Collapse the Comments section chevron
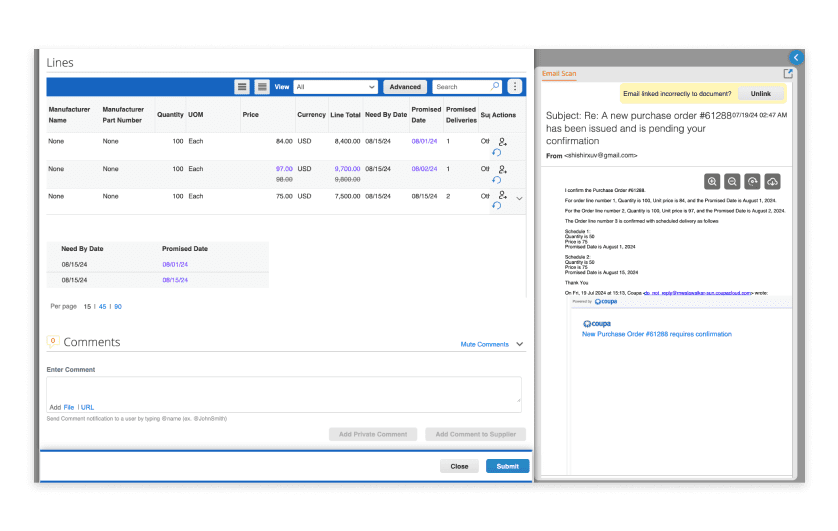The height and width of the screenshot is (531, 838). [519, 344]
